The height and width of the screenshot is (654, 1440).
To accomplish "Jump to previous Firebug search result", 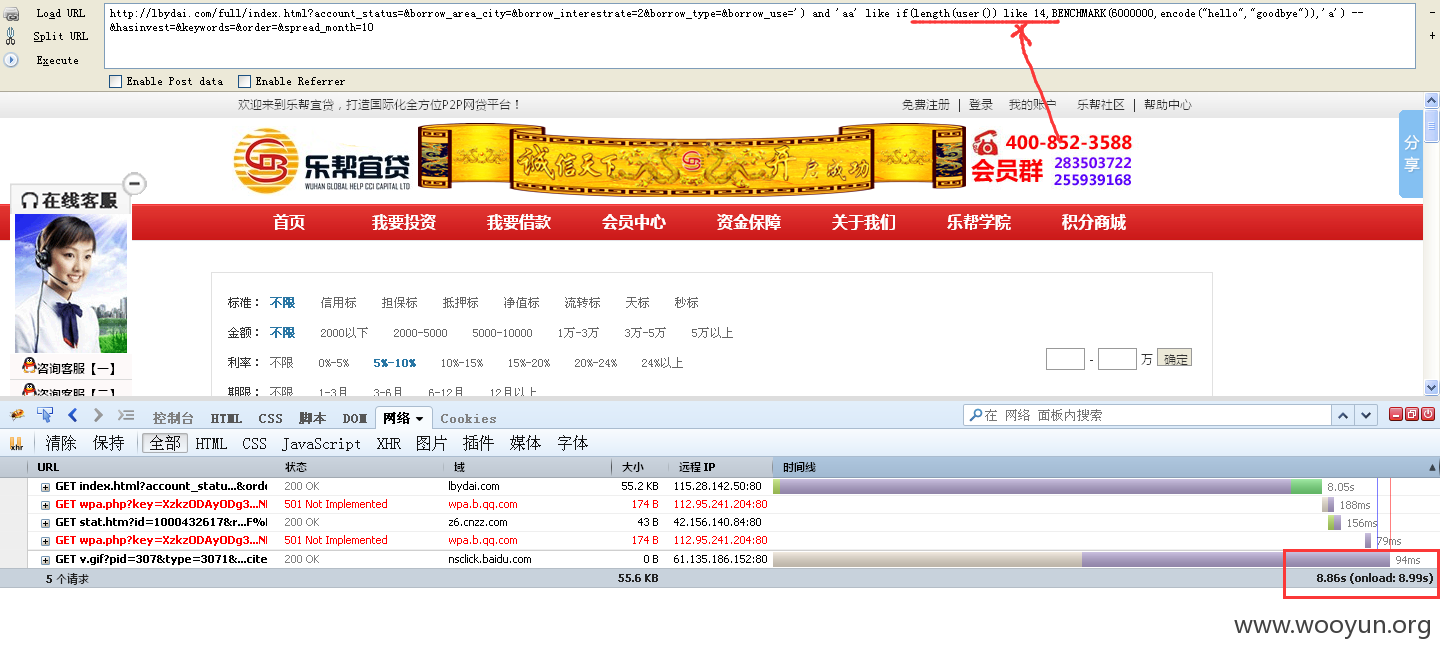I will [1345, 415].
